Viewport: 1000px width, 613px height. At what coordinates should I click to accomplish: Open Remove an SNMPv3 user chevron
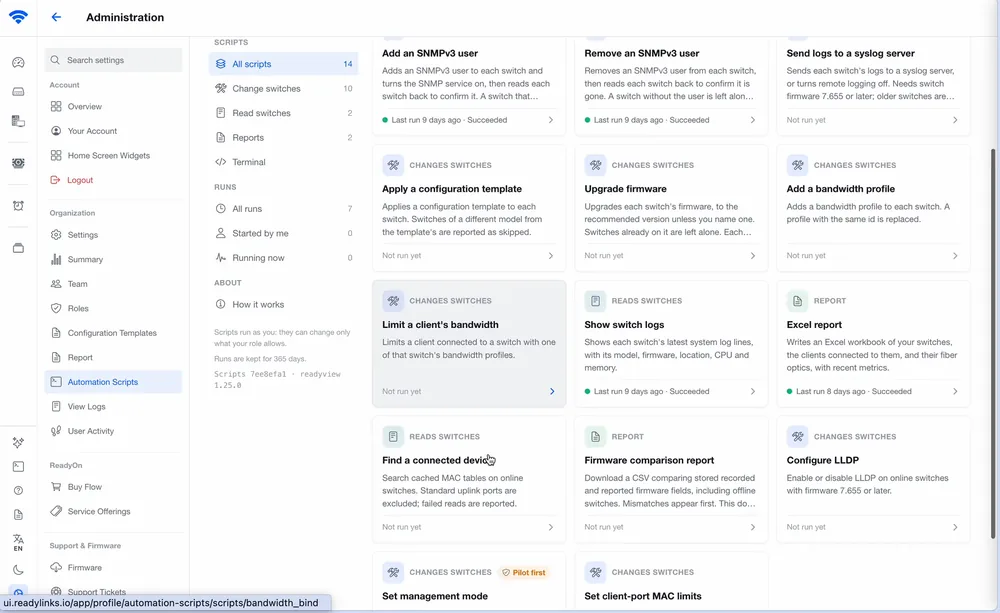point(753,120)
